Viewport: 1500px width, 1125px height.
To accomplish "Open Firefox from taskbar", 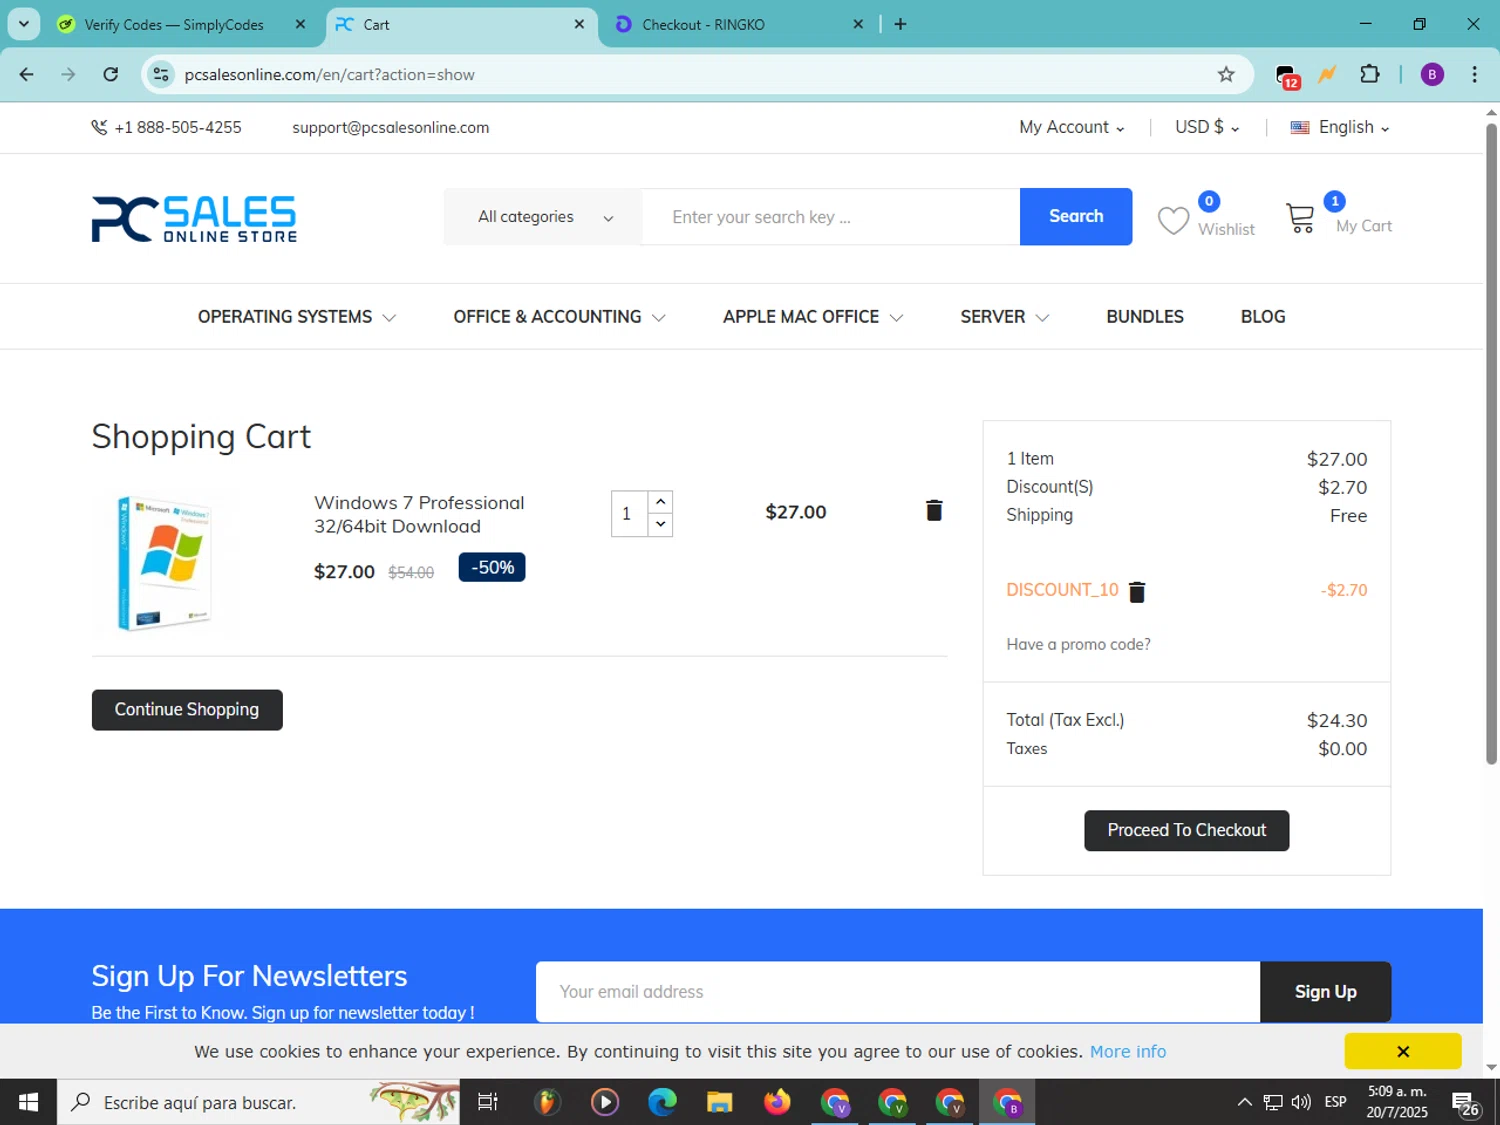I will 777,1102.
